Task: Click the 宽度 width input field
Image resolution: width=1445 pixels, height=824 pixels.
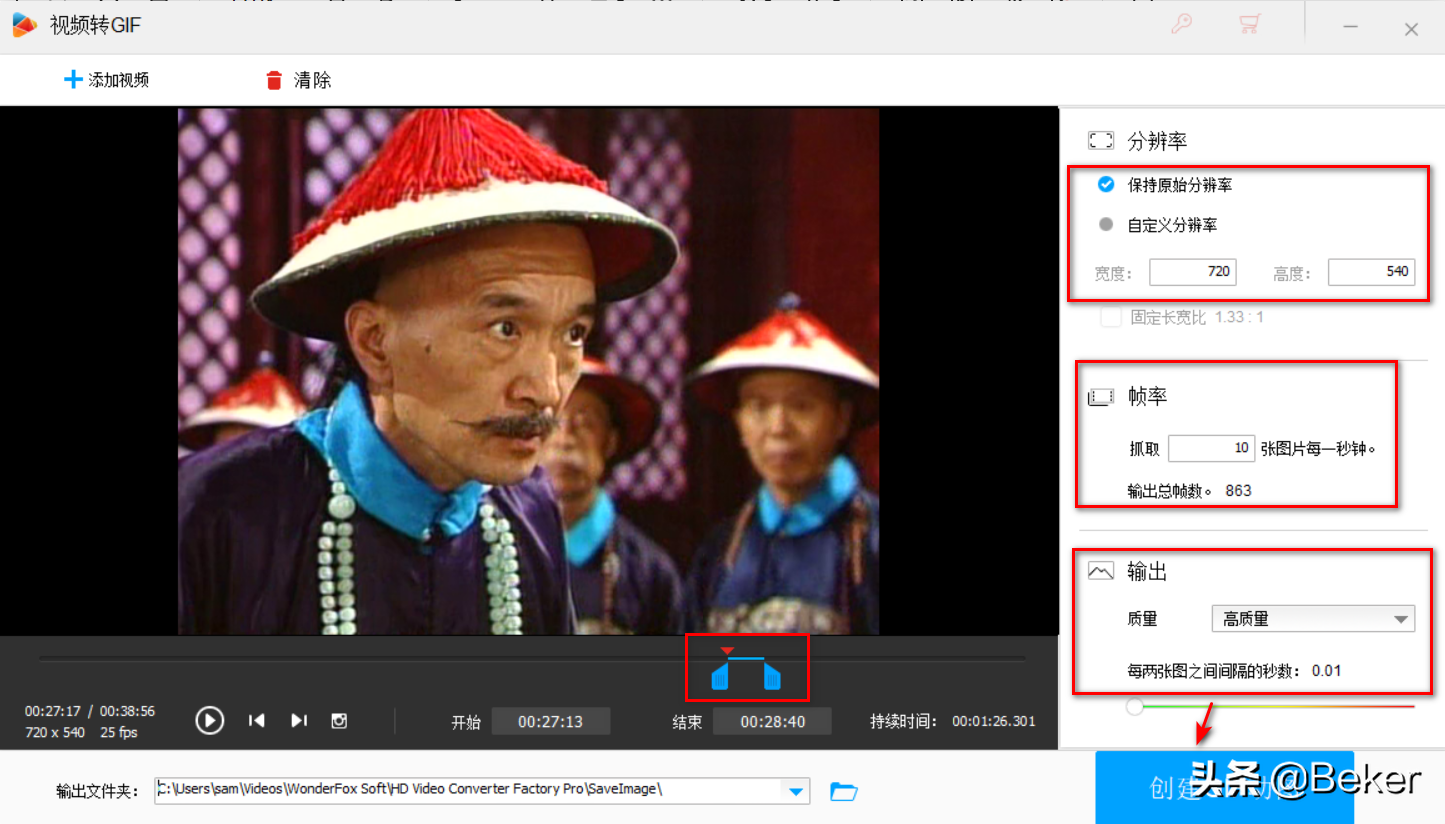Action: point(1192,272)
